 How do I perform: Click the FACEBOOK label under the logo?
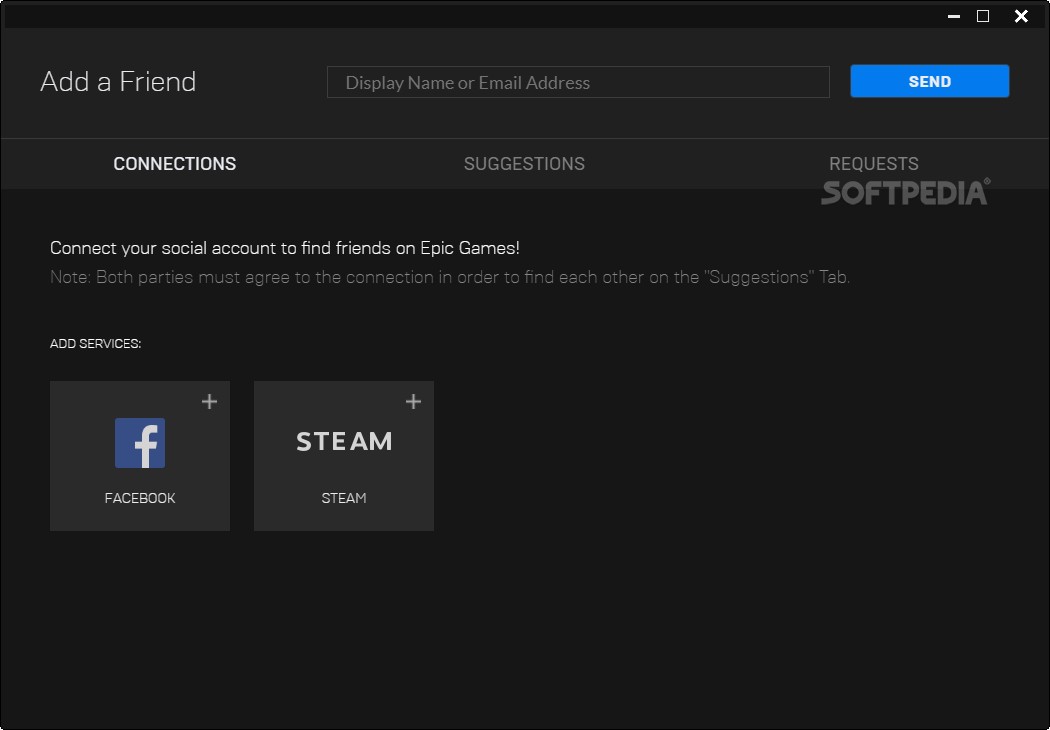pyautogui.click(x=140, y=498)
